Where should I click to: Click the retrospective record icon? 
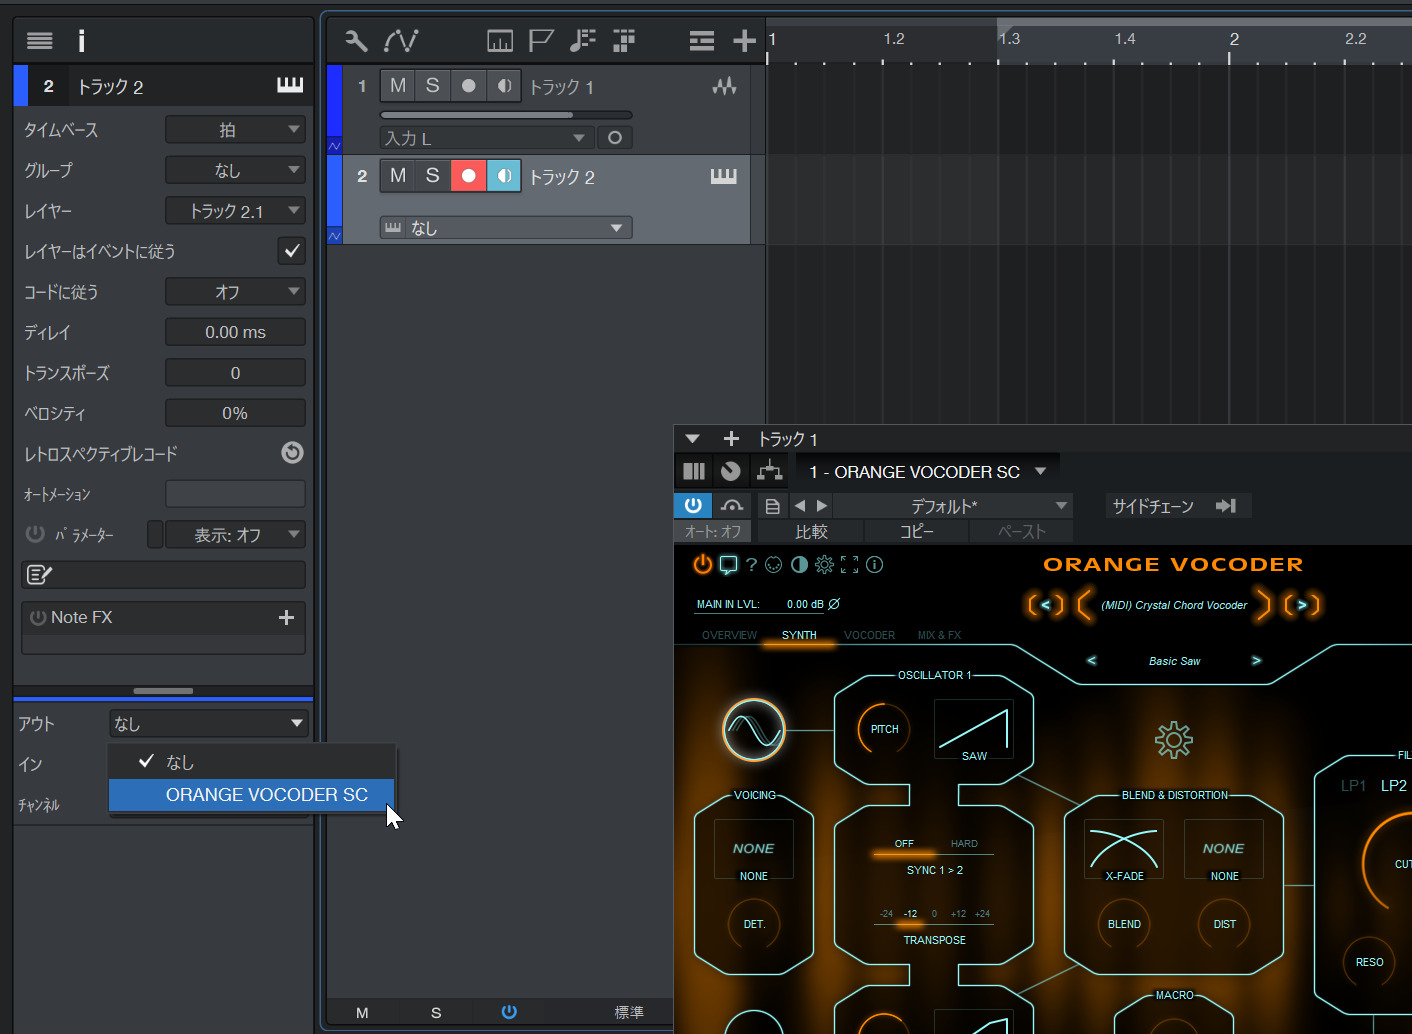[292, 453]
